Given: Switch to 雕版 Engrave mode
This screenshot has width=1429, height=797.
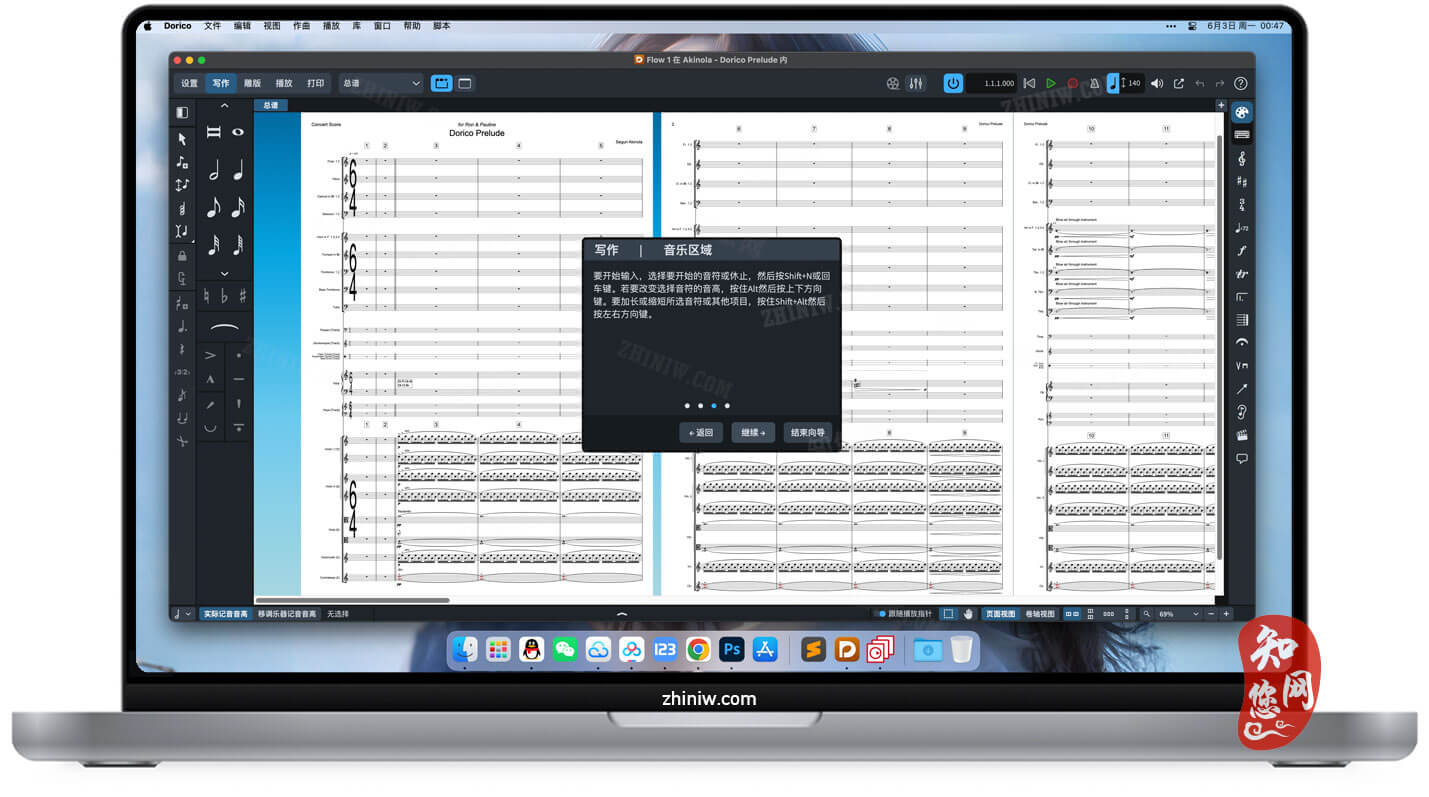Looking at the screenshot, I should click(252, 83).
